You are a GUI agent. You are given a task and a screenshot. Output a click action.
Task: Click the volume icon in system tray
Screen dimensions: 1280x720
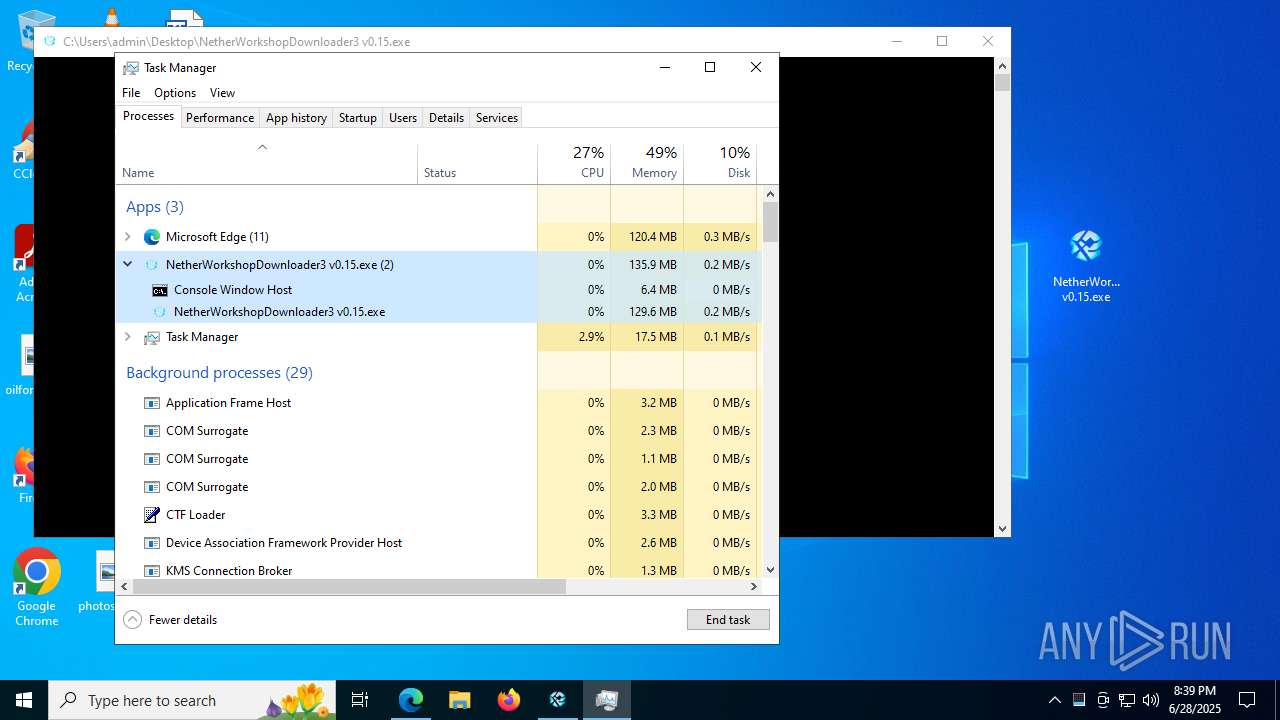[x=1151, y=700]
